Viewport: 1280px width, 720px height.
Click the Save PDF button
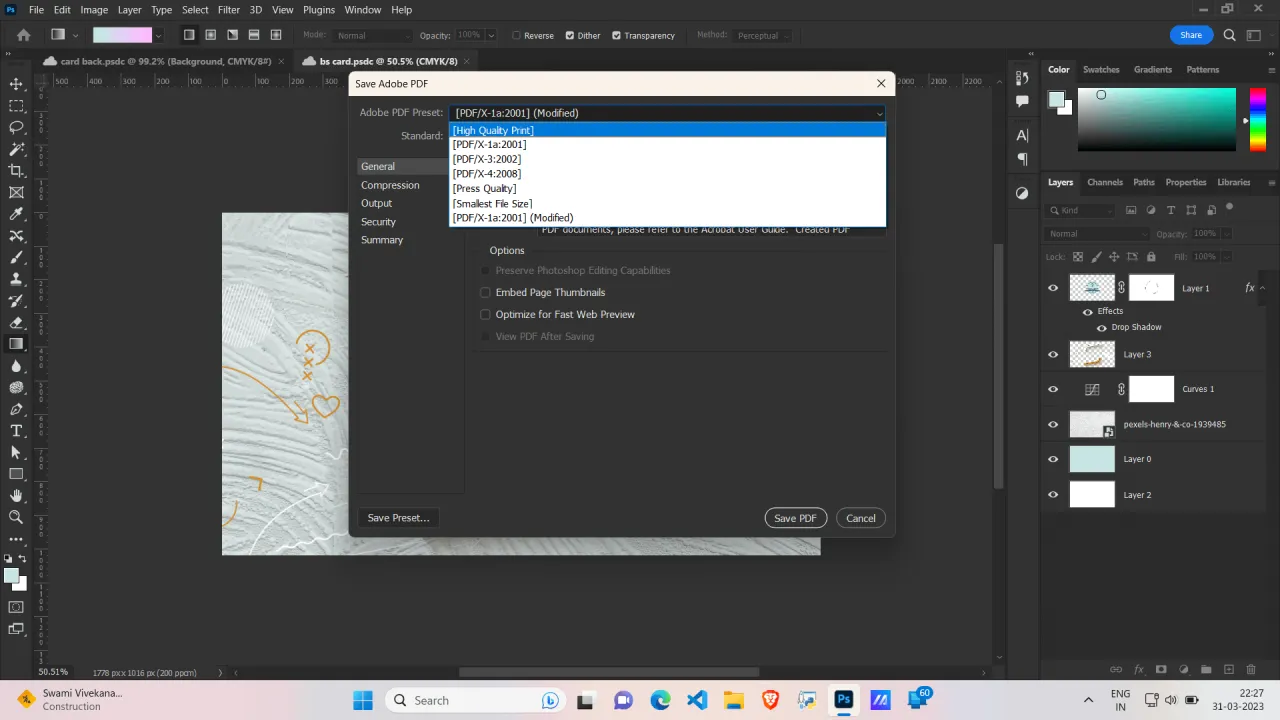pos(795,518)
